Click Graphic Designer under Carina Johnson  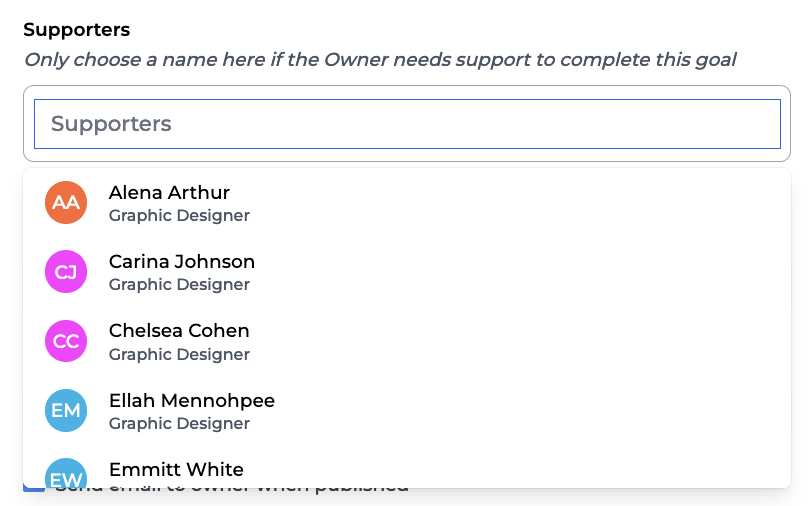point(179,284)
